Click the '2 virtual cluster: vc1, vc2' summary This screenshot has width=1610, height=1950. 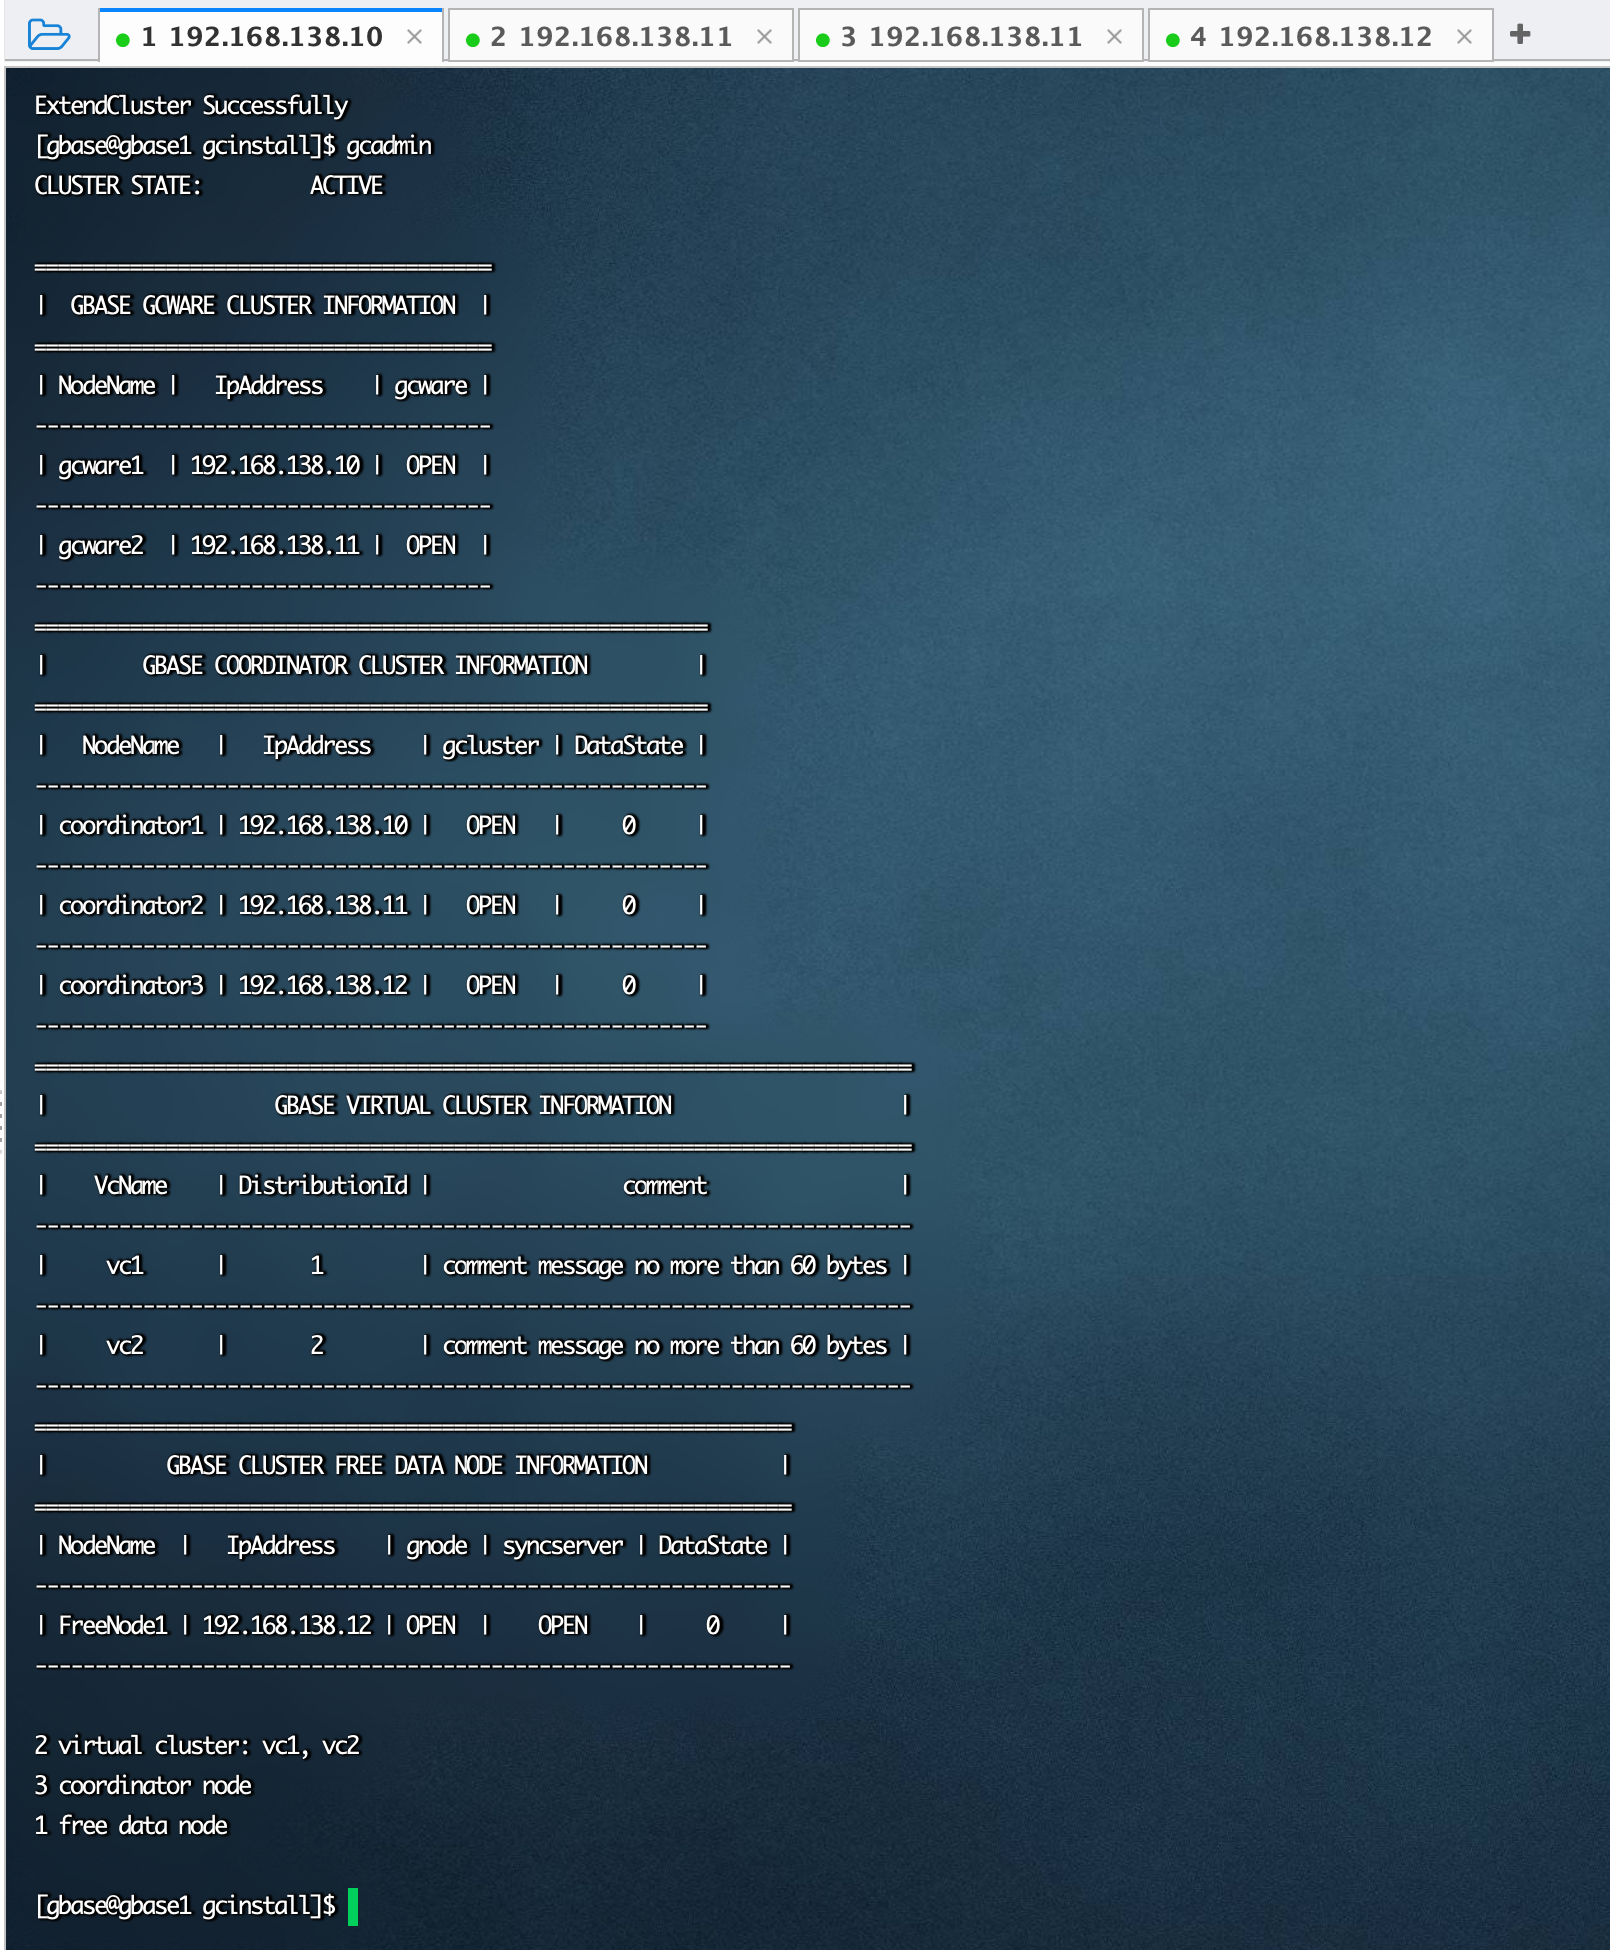tap(197, 1746)
